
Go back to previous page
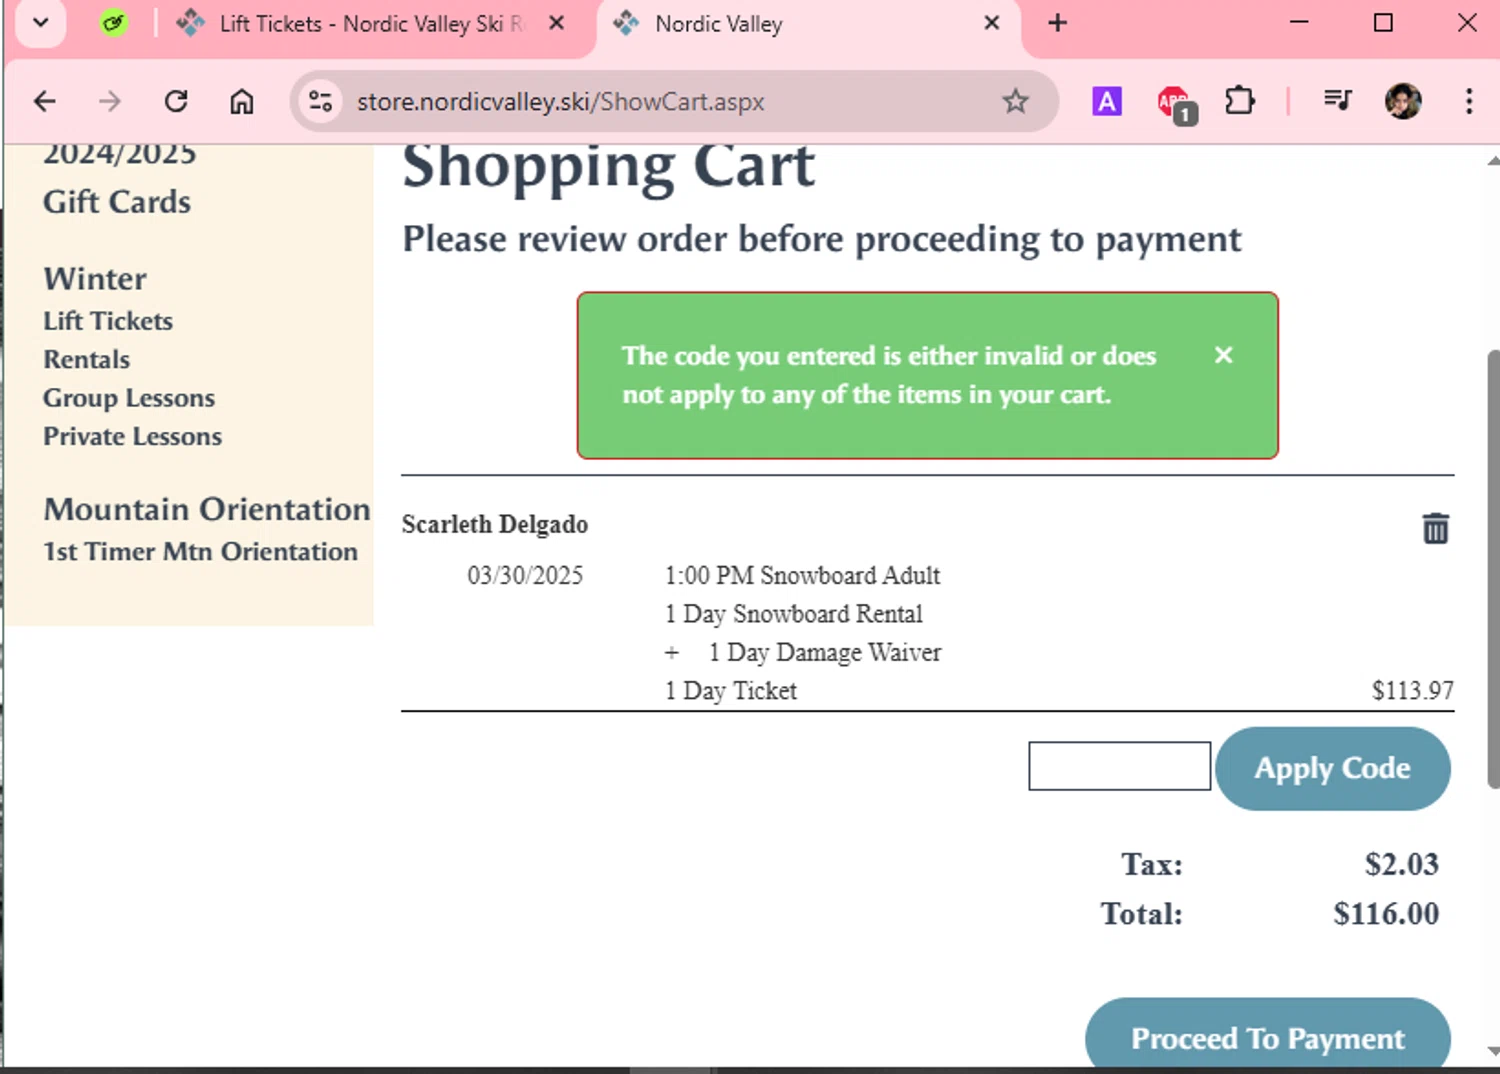tap(45, 101)
